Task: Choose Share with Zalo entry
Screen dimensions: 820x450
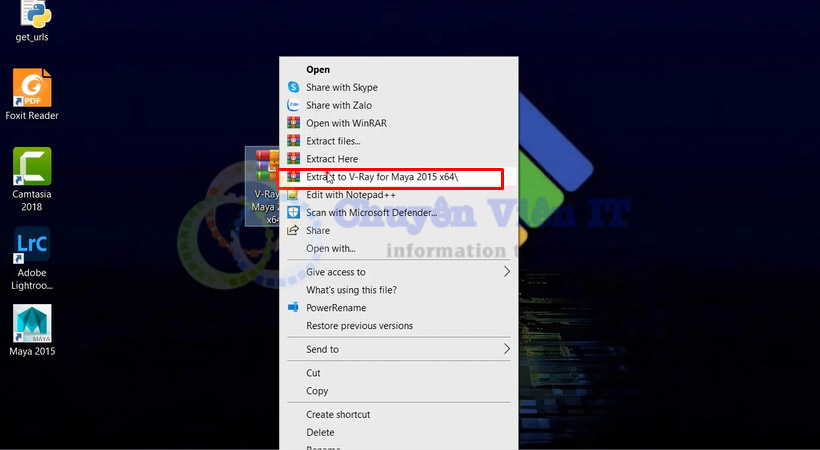Action: coord(339,105)
